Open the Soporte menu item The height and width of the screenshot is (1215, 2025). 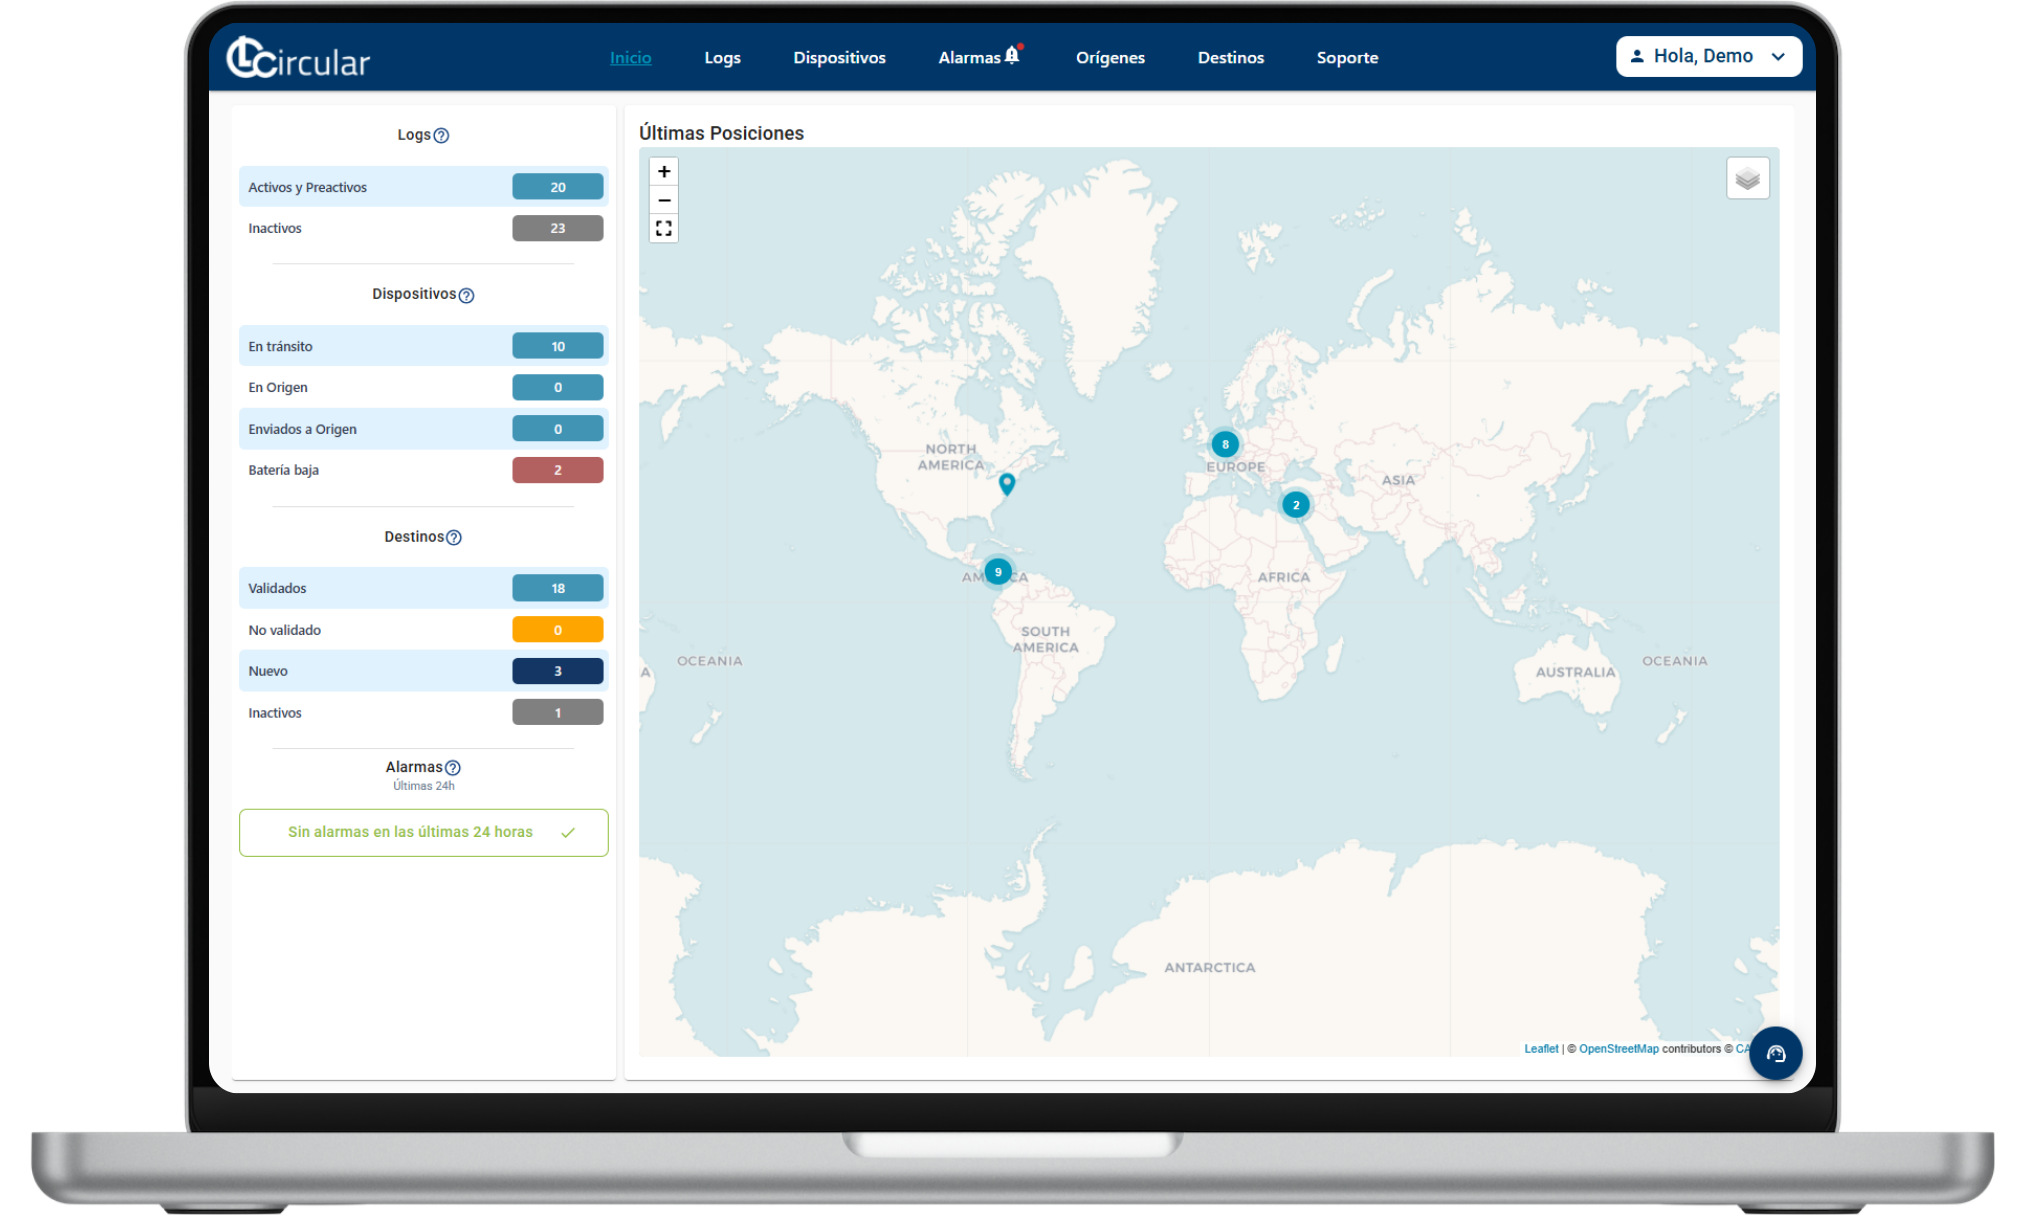click(x=1347, y=58)
